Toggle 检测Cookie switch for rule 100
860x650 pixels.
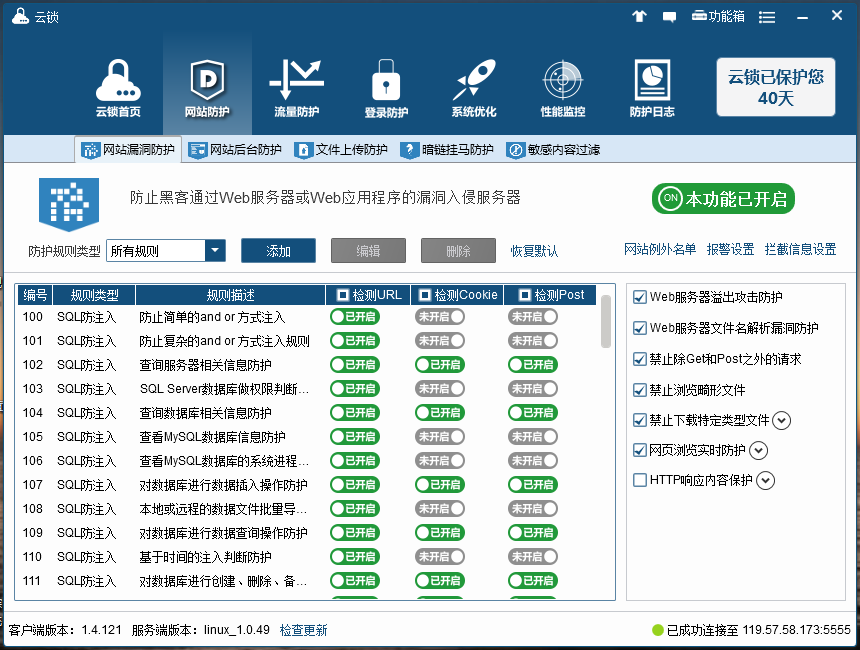click(x=440, y=317)
